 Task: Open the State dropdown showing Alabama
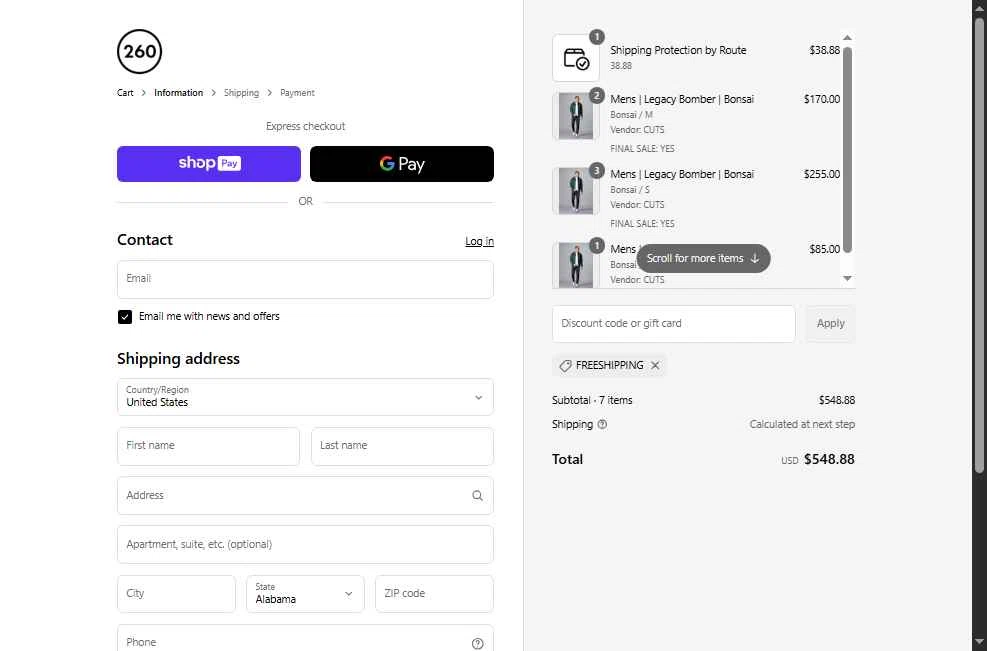click(305, 594)
